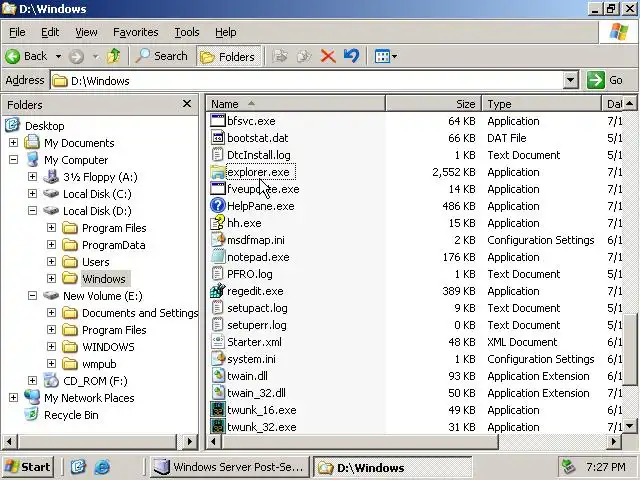
Task: Select the Desktop tree item
Action: [x=44, y=126]
